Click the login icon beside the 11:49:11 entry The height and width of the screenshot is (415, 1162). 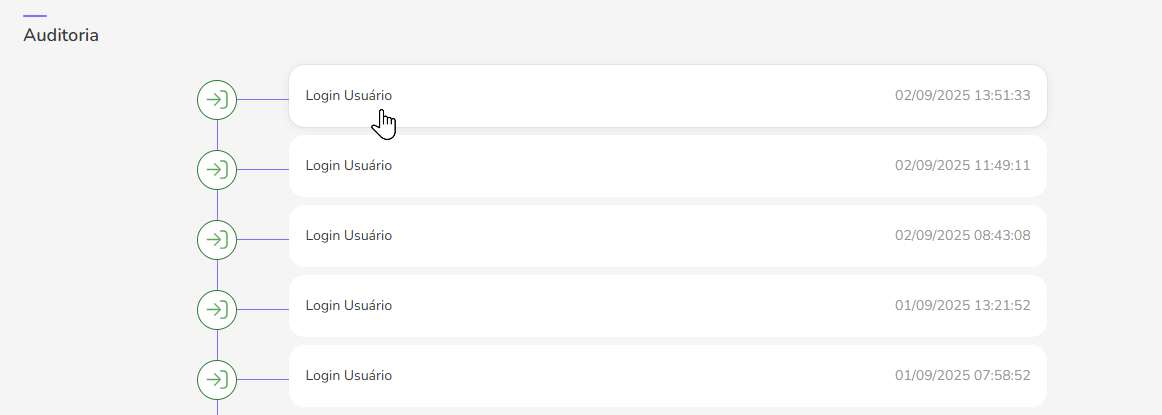(x=217, y=170)
